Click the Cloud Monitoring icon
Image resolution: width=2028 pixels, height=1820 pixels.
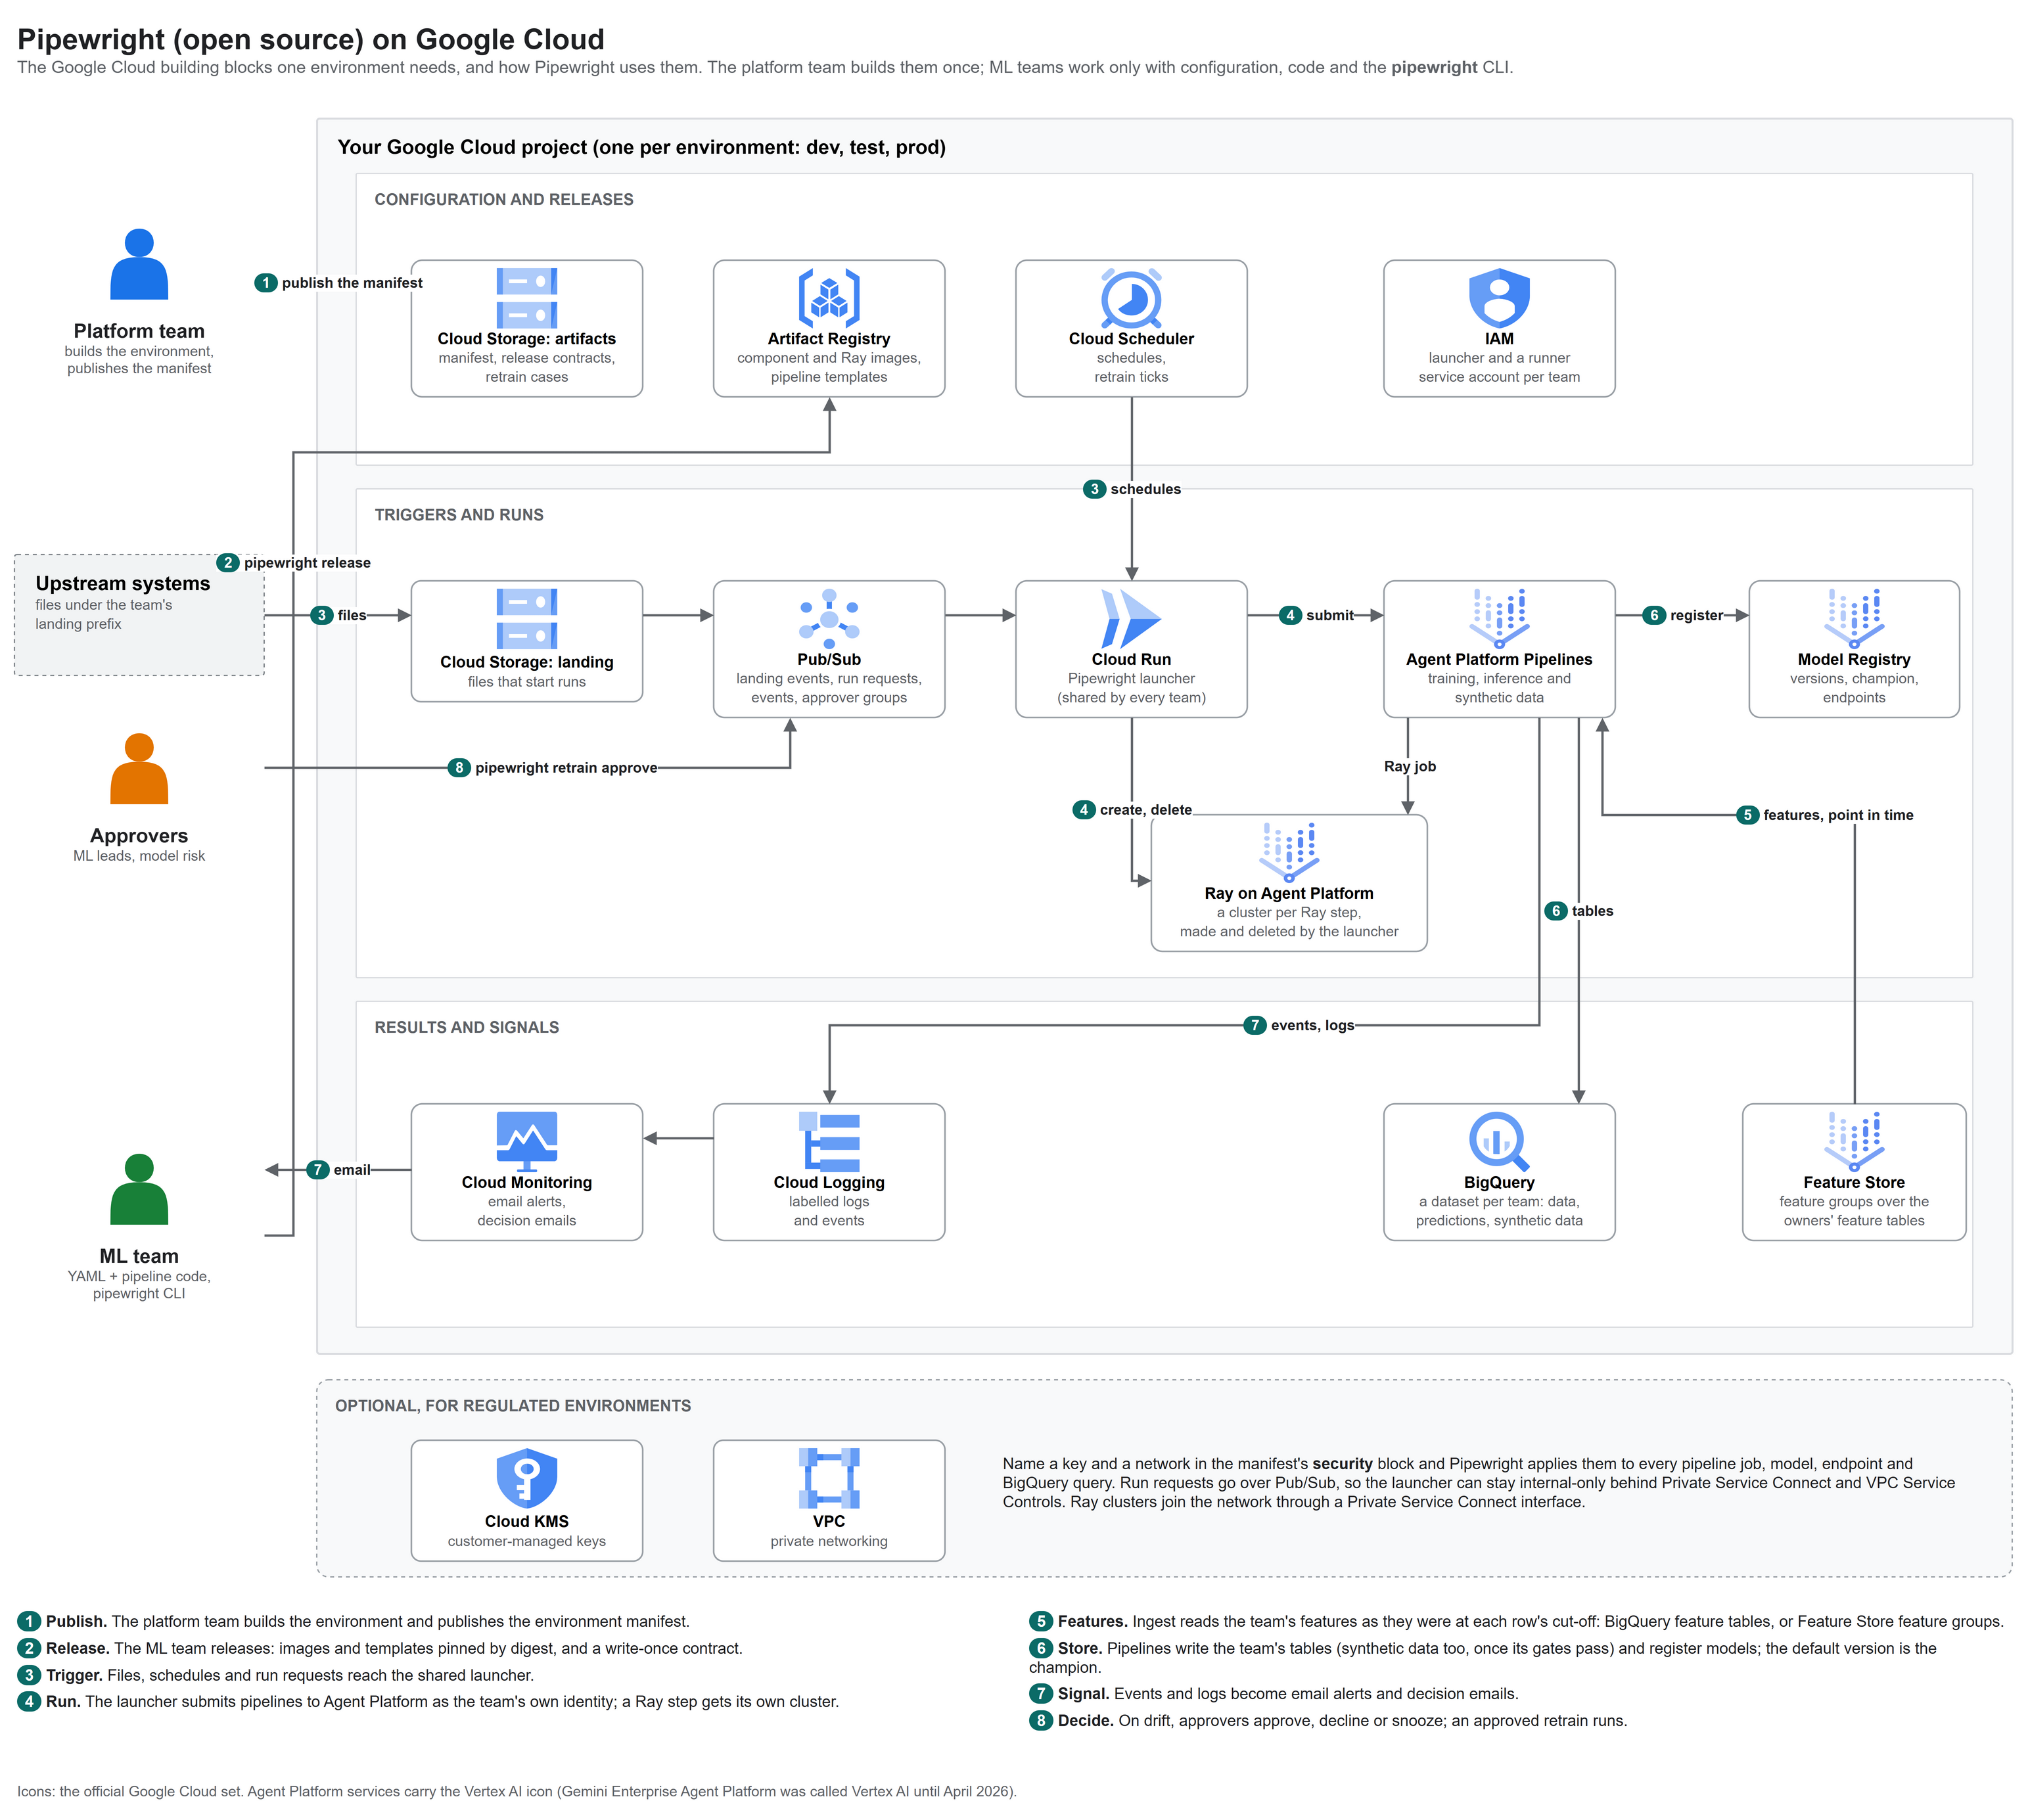tap(527, 1141)
